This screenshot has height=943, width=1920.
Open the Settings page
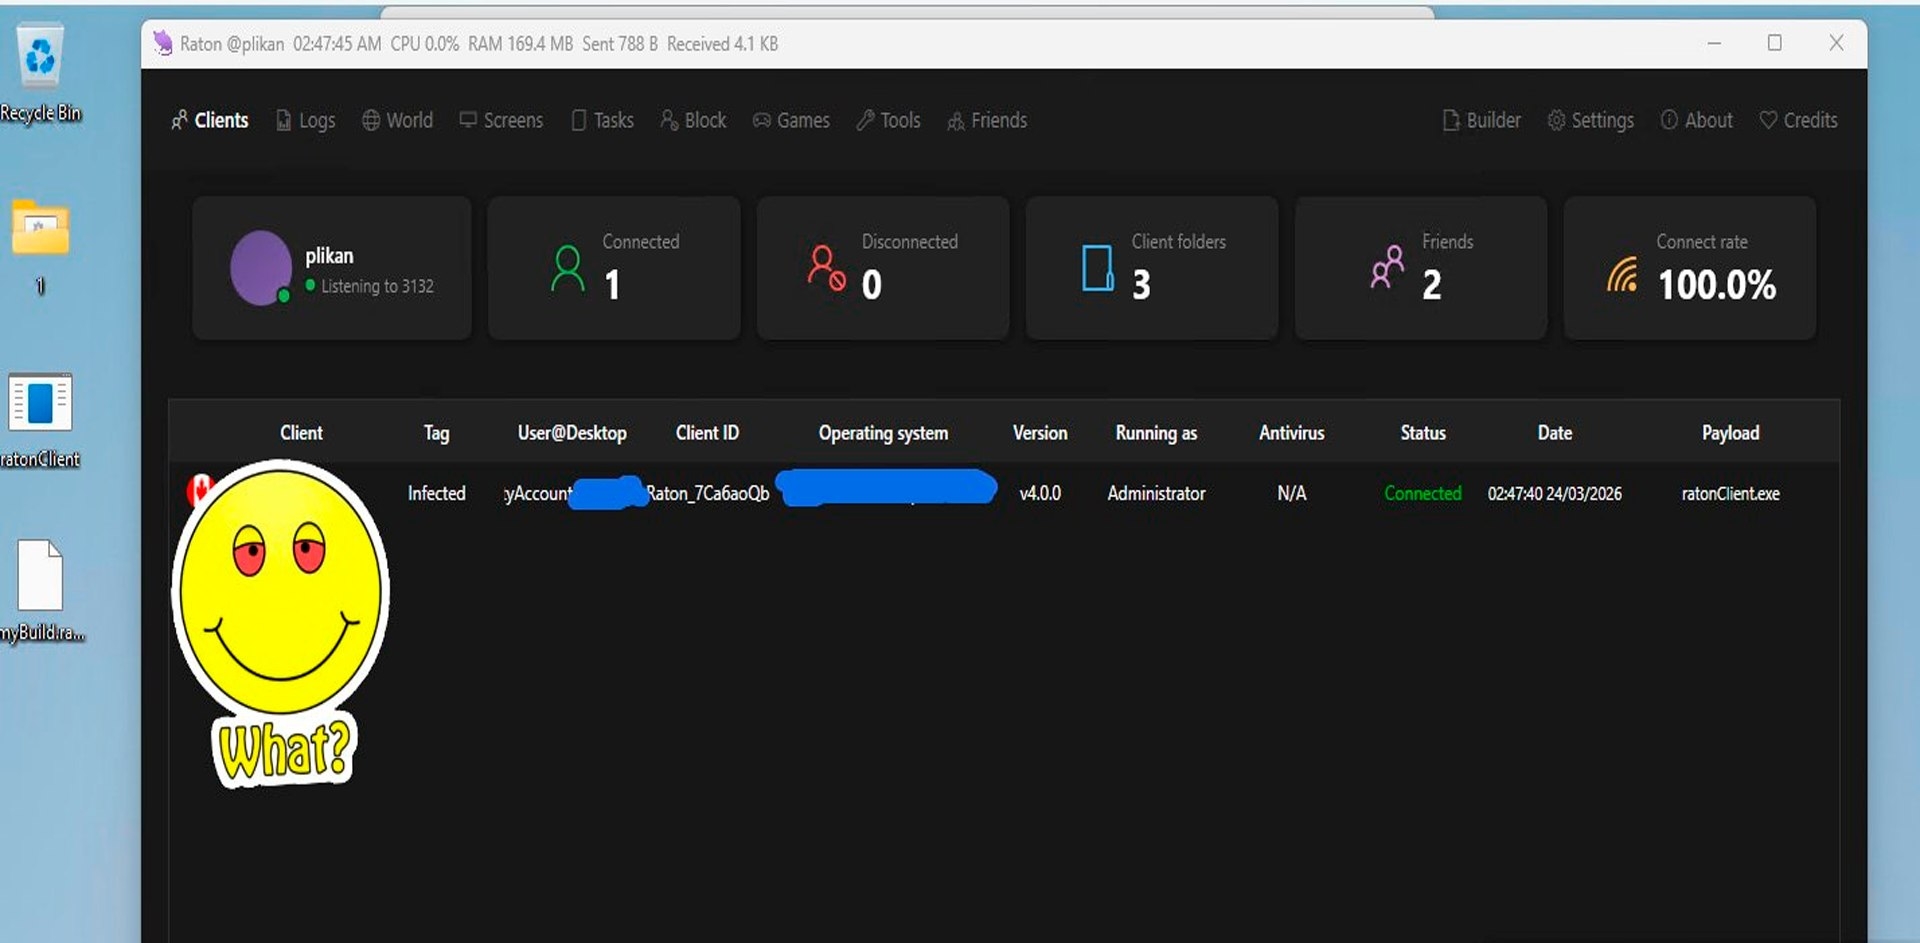1590,120
